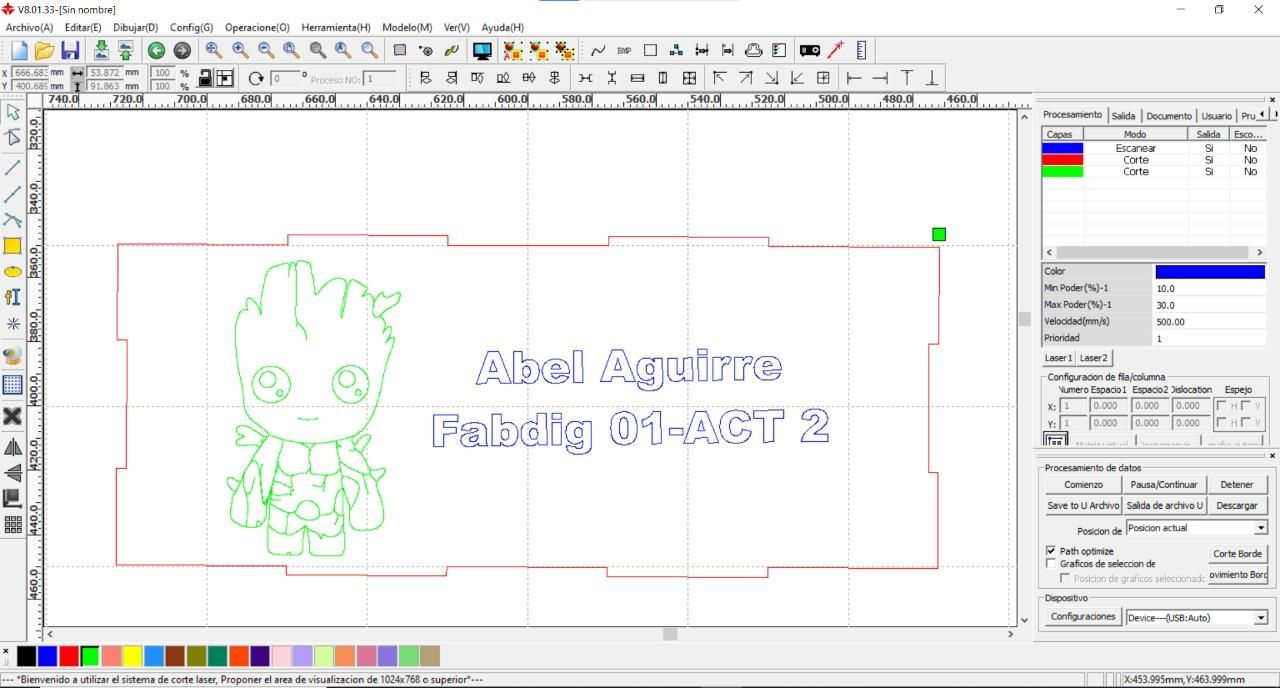Select the green Corte layer row
The image size is (1280, 688).
coord(1154,172)
